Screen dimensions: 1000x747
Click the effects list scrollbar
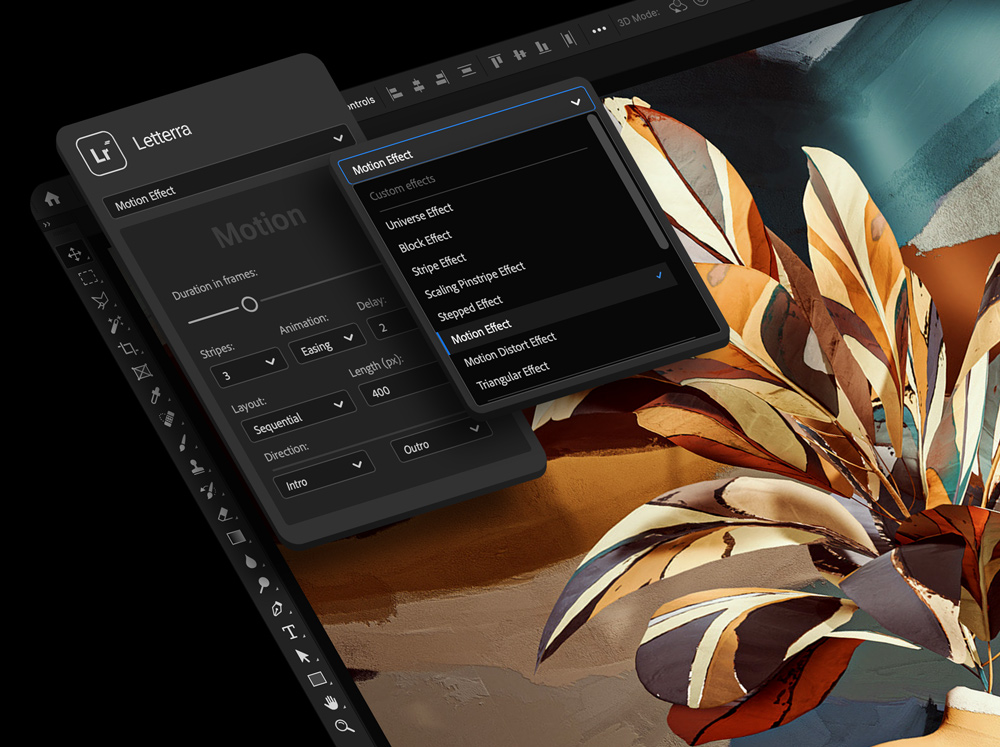coord(628,181)
